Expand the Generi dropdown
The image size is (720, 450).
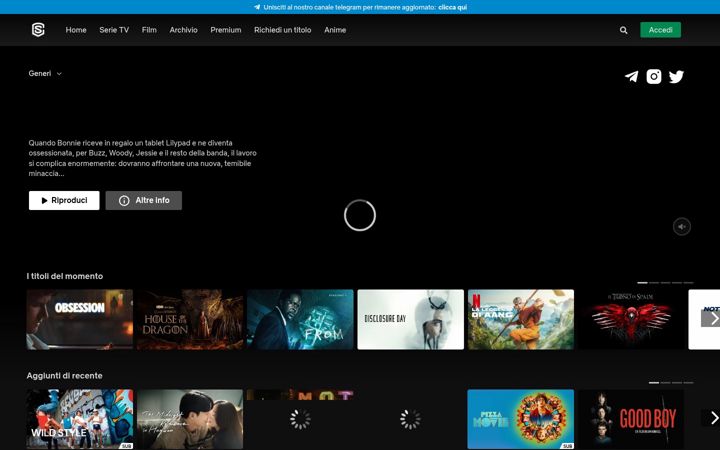[45, 73]
